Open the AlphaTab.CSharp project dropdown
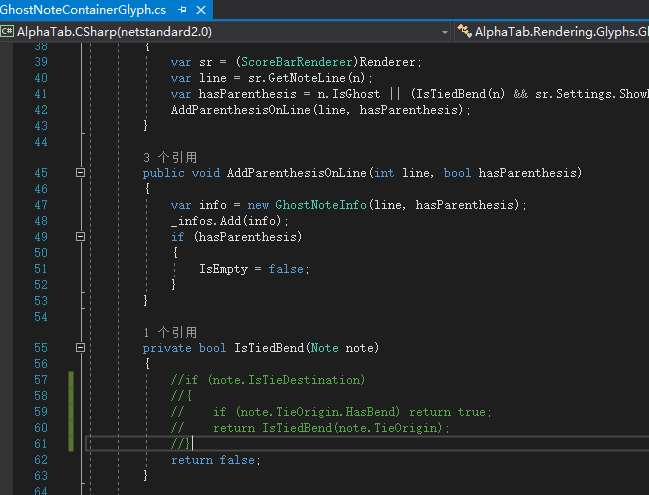 click(x=445, y=32)
